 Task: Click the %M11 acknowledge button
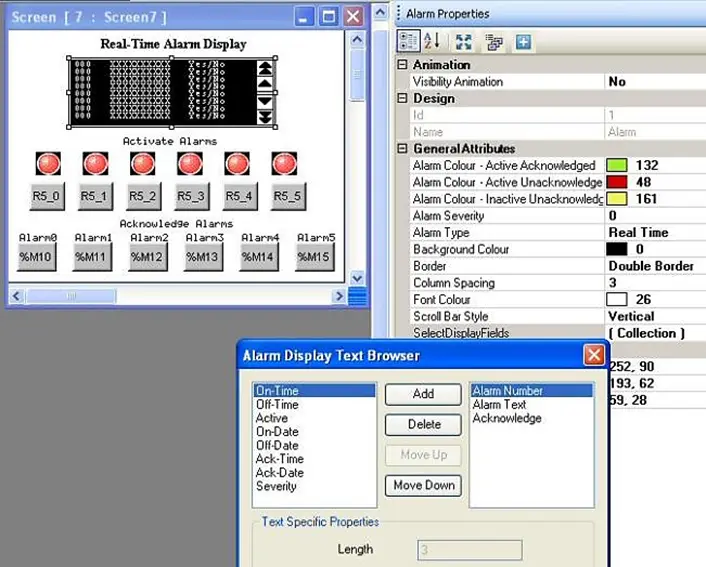pyautogui.click(x=92, y=257)
